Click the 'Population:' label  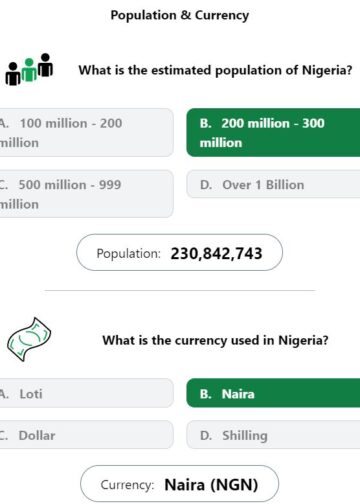[128, 254]
